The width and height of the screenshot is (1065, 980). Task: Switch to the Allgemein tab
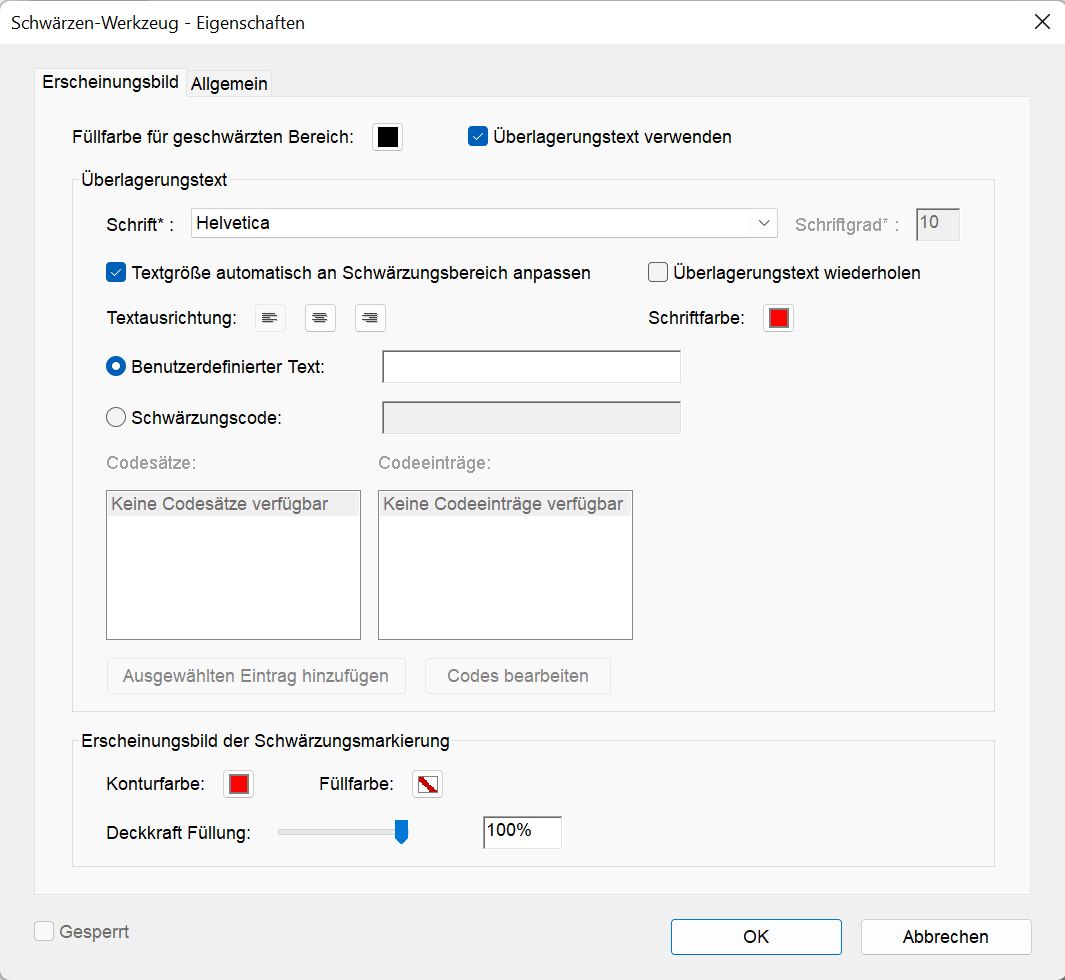(228, 84)
